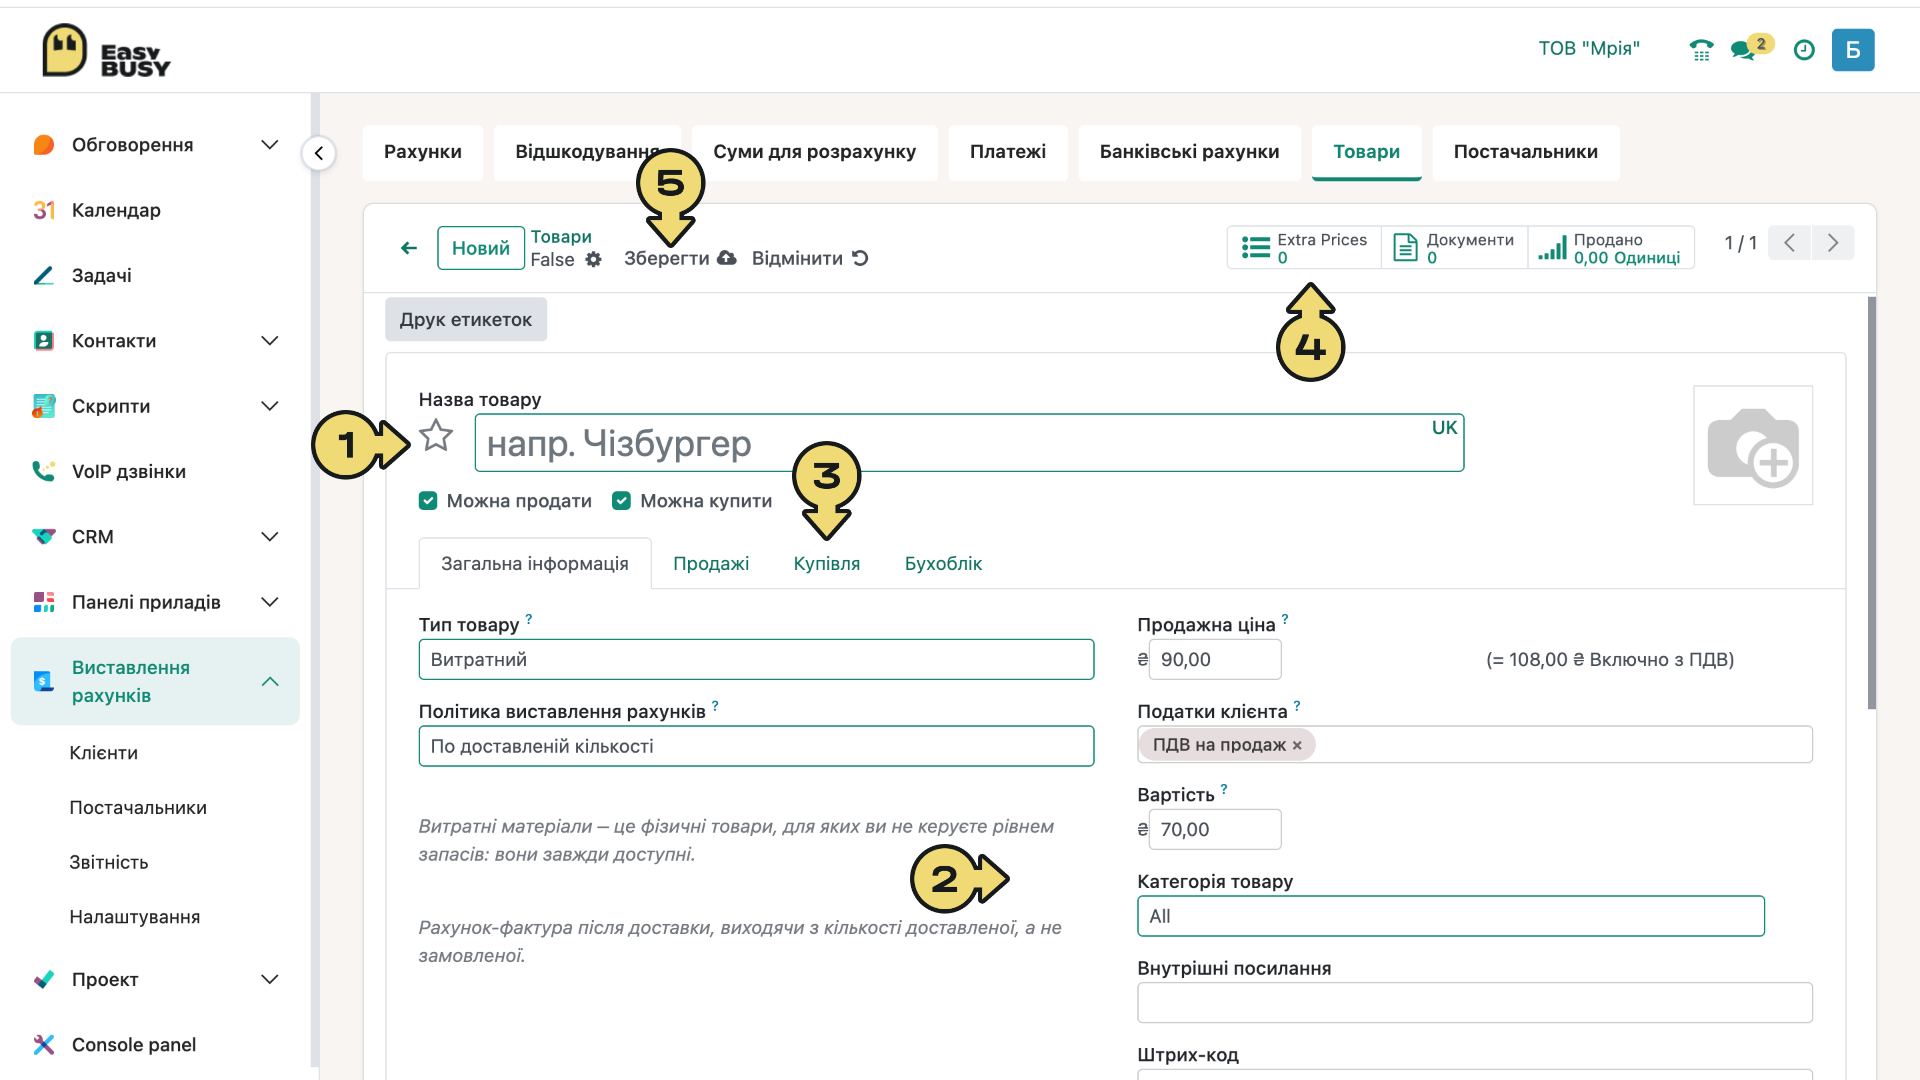Click Відмінити to discard changes

point(810,259)
